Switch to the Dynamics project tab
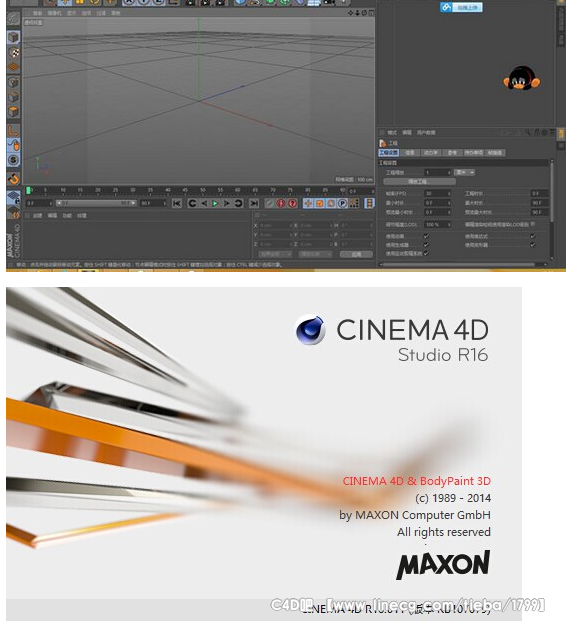The width and height of the screenshot is (571, 622). [431, 153]
